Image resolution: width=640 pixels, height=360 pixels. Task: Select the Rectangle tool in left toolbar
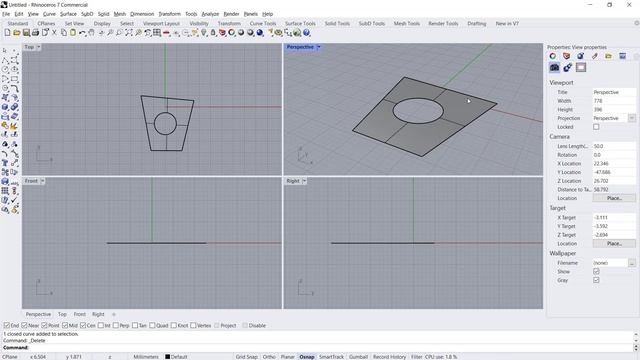14,79
